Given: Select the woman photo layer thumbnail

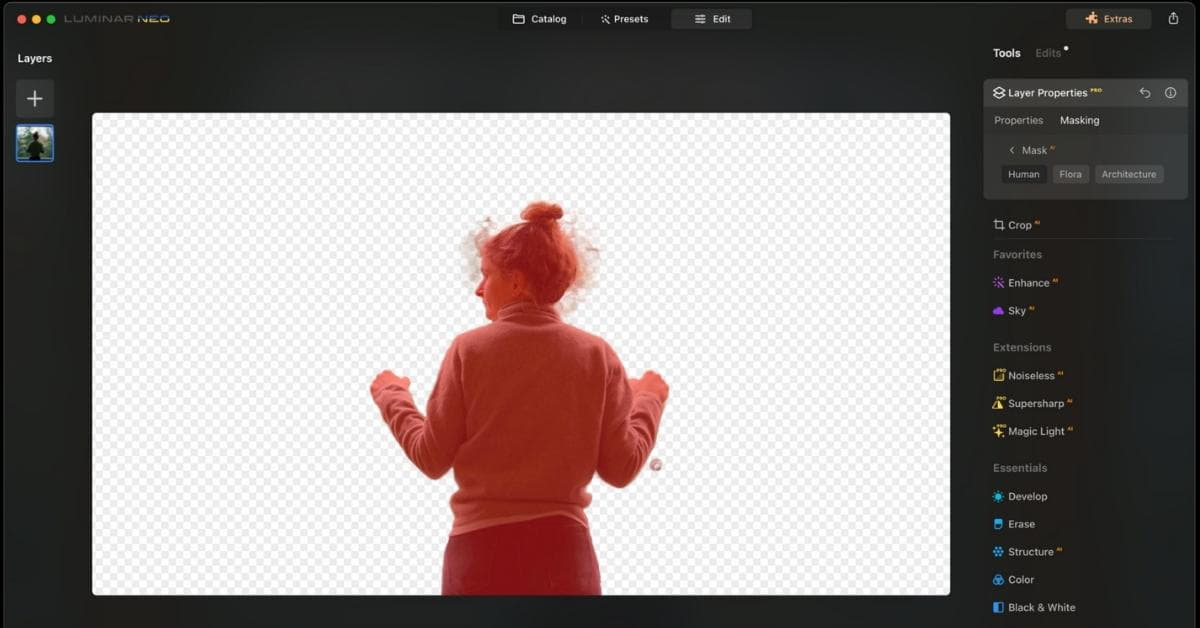Looking at the screenshot, I should [x=34, y=143].
